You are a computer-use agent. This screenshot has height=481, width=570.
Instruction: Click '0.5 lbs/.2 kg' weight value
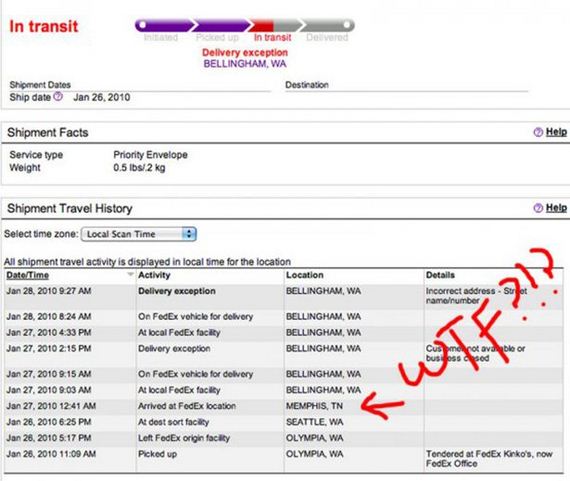click(139, 168)
